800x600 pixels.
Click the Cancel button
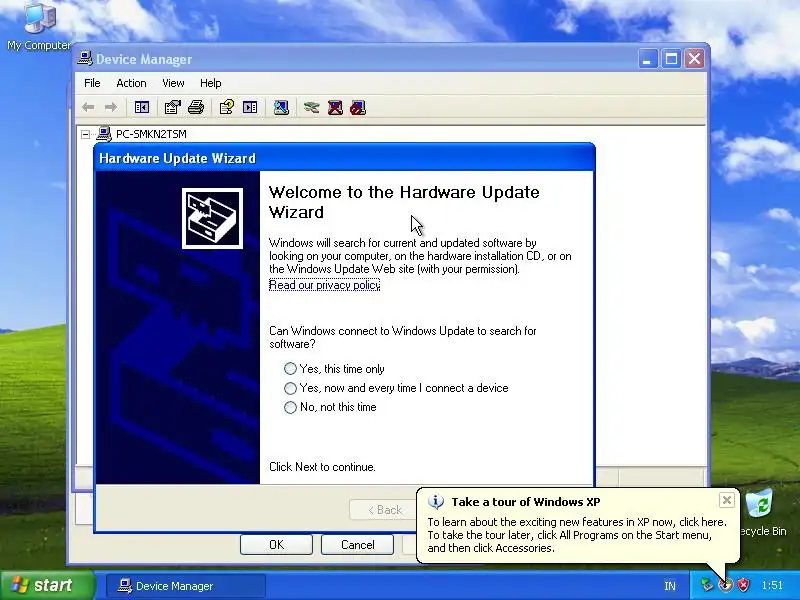coord(357,545)
